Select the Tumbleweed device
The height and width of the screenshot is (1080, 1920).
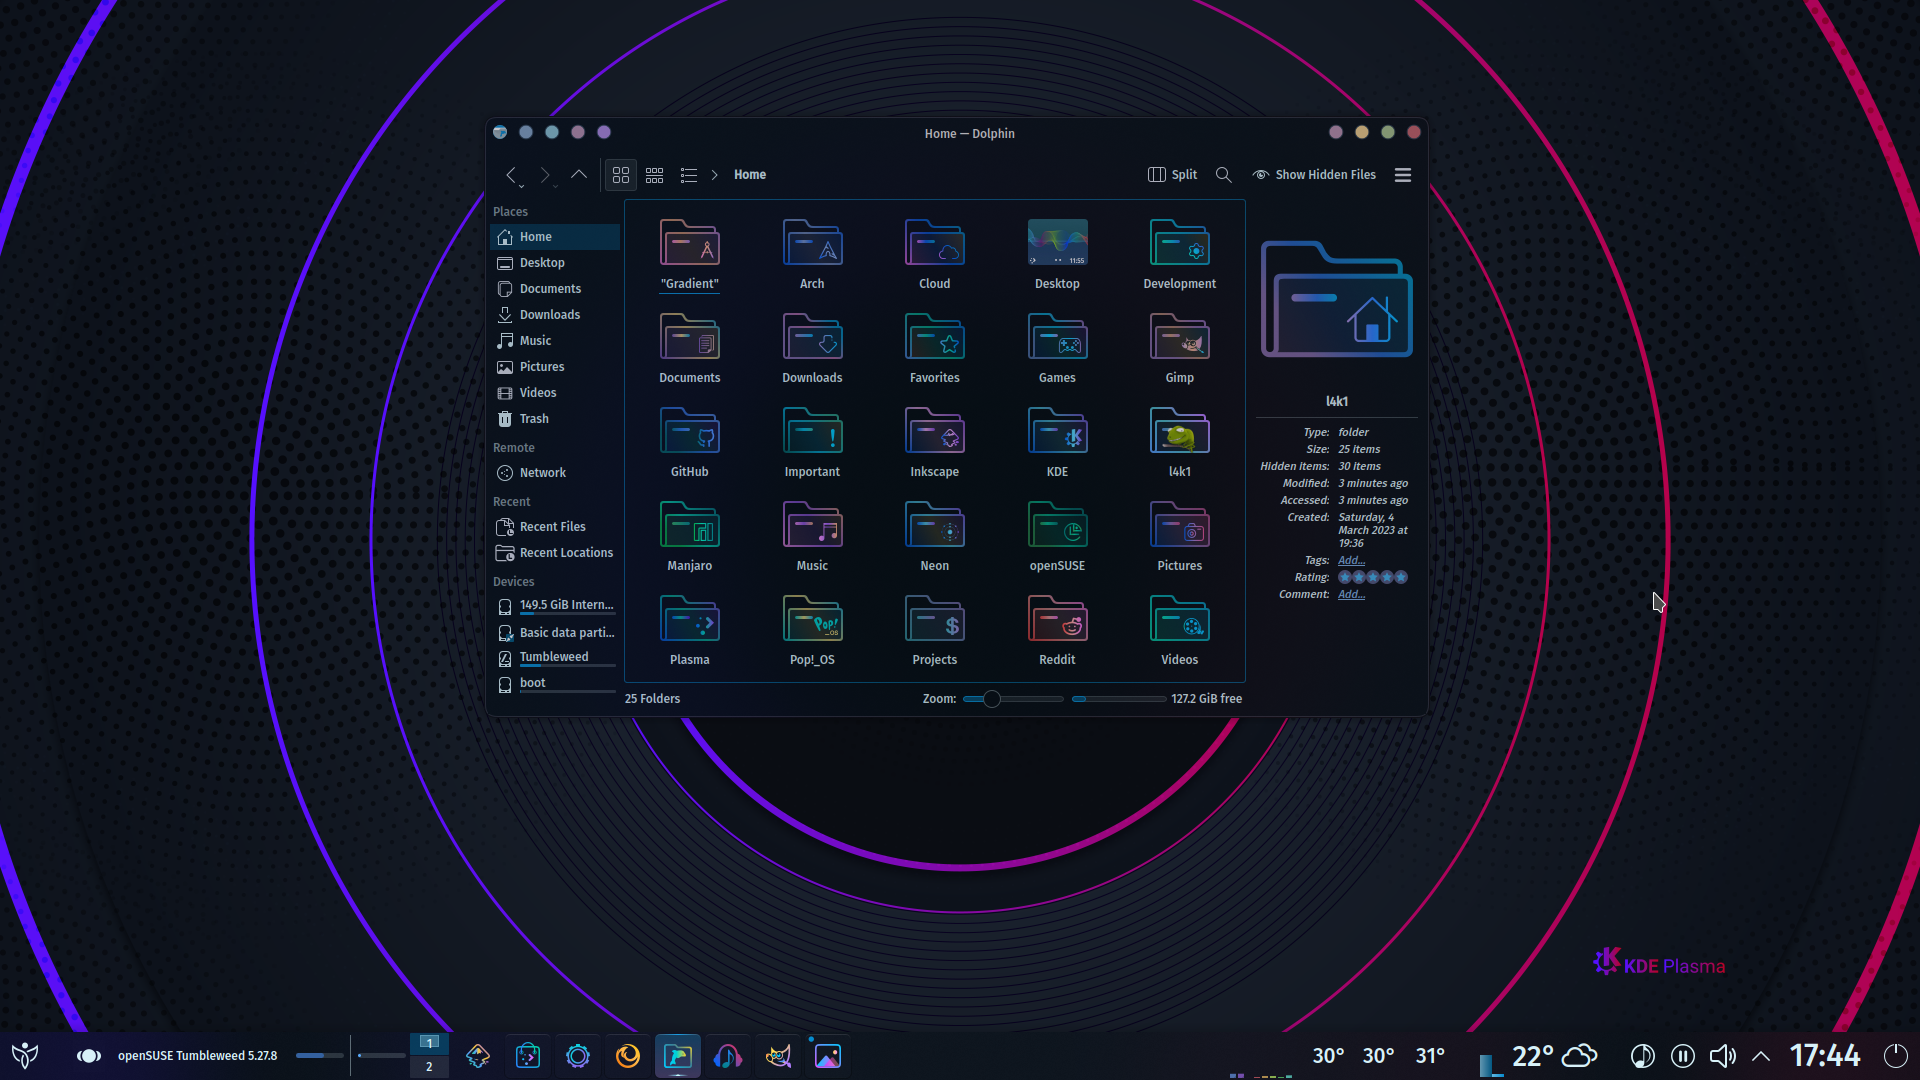pyautogui.click(x=555, y=658)
